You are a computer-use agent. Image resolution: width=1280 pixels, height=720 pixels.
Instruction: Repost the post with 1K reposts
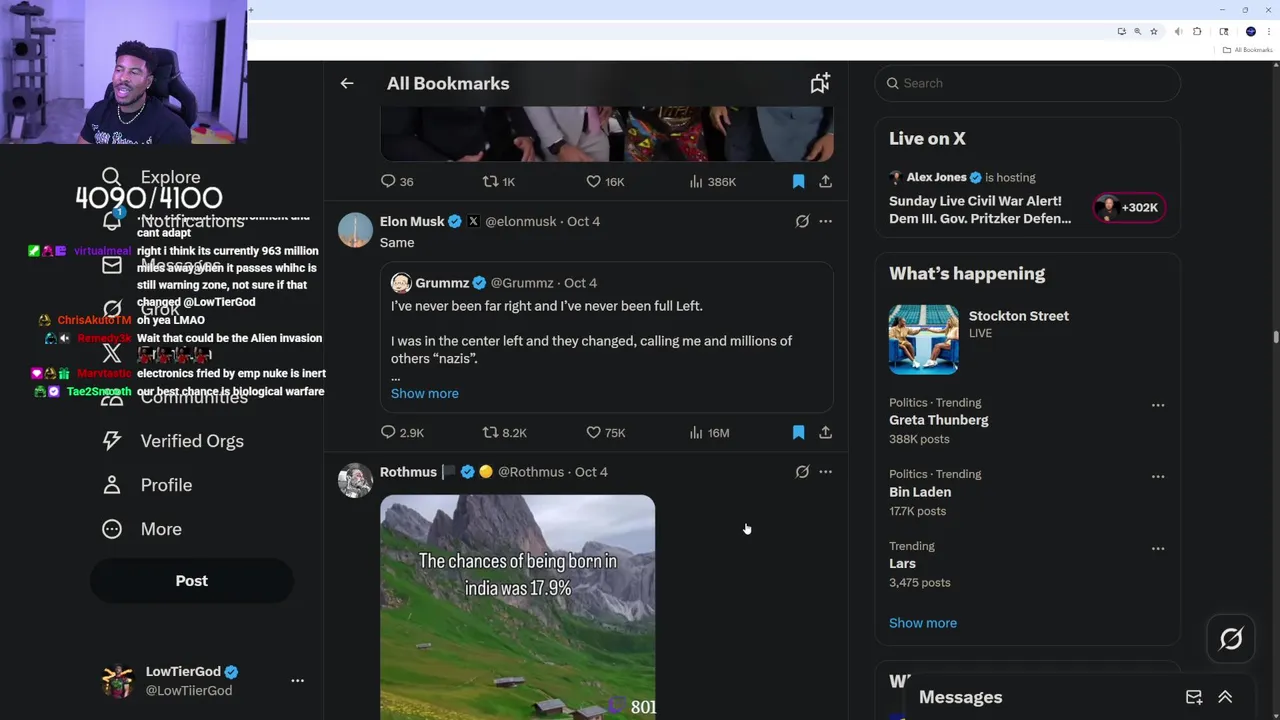click(x=498, y=182)
